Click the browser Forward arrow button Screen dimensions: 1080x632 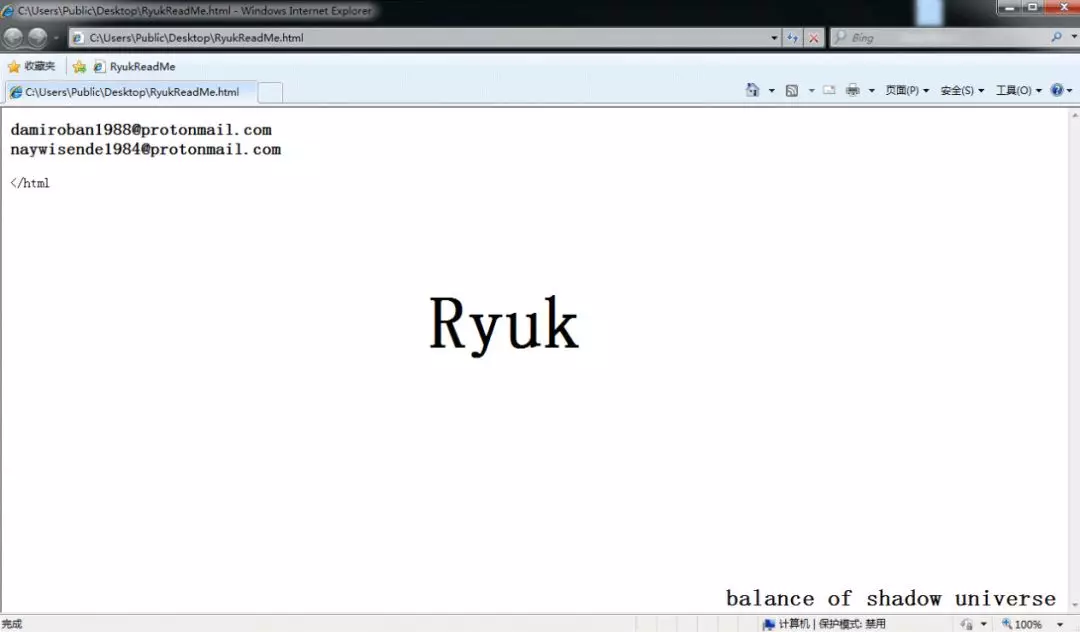click(37, 38)
